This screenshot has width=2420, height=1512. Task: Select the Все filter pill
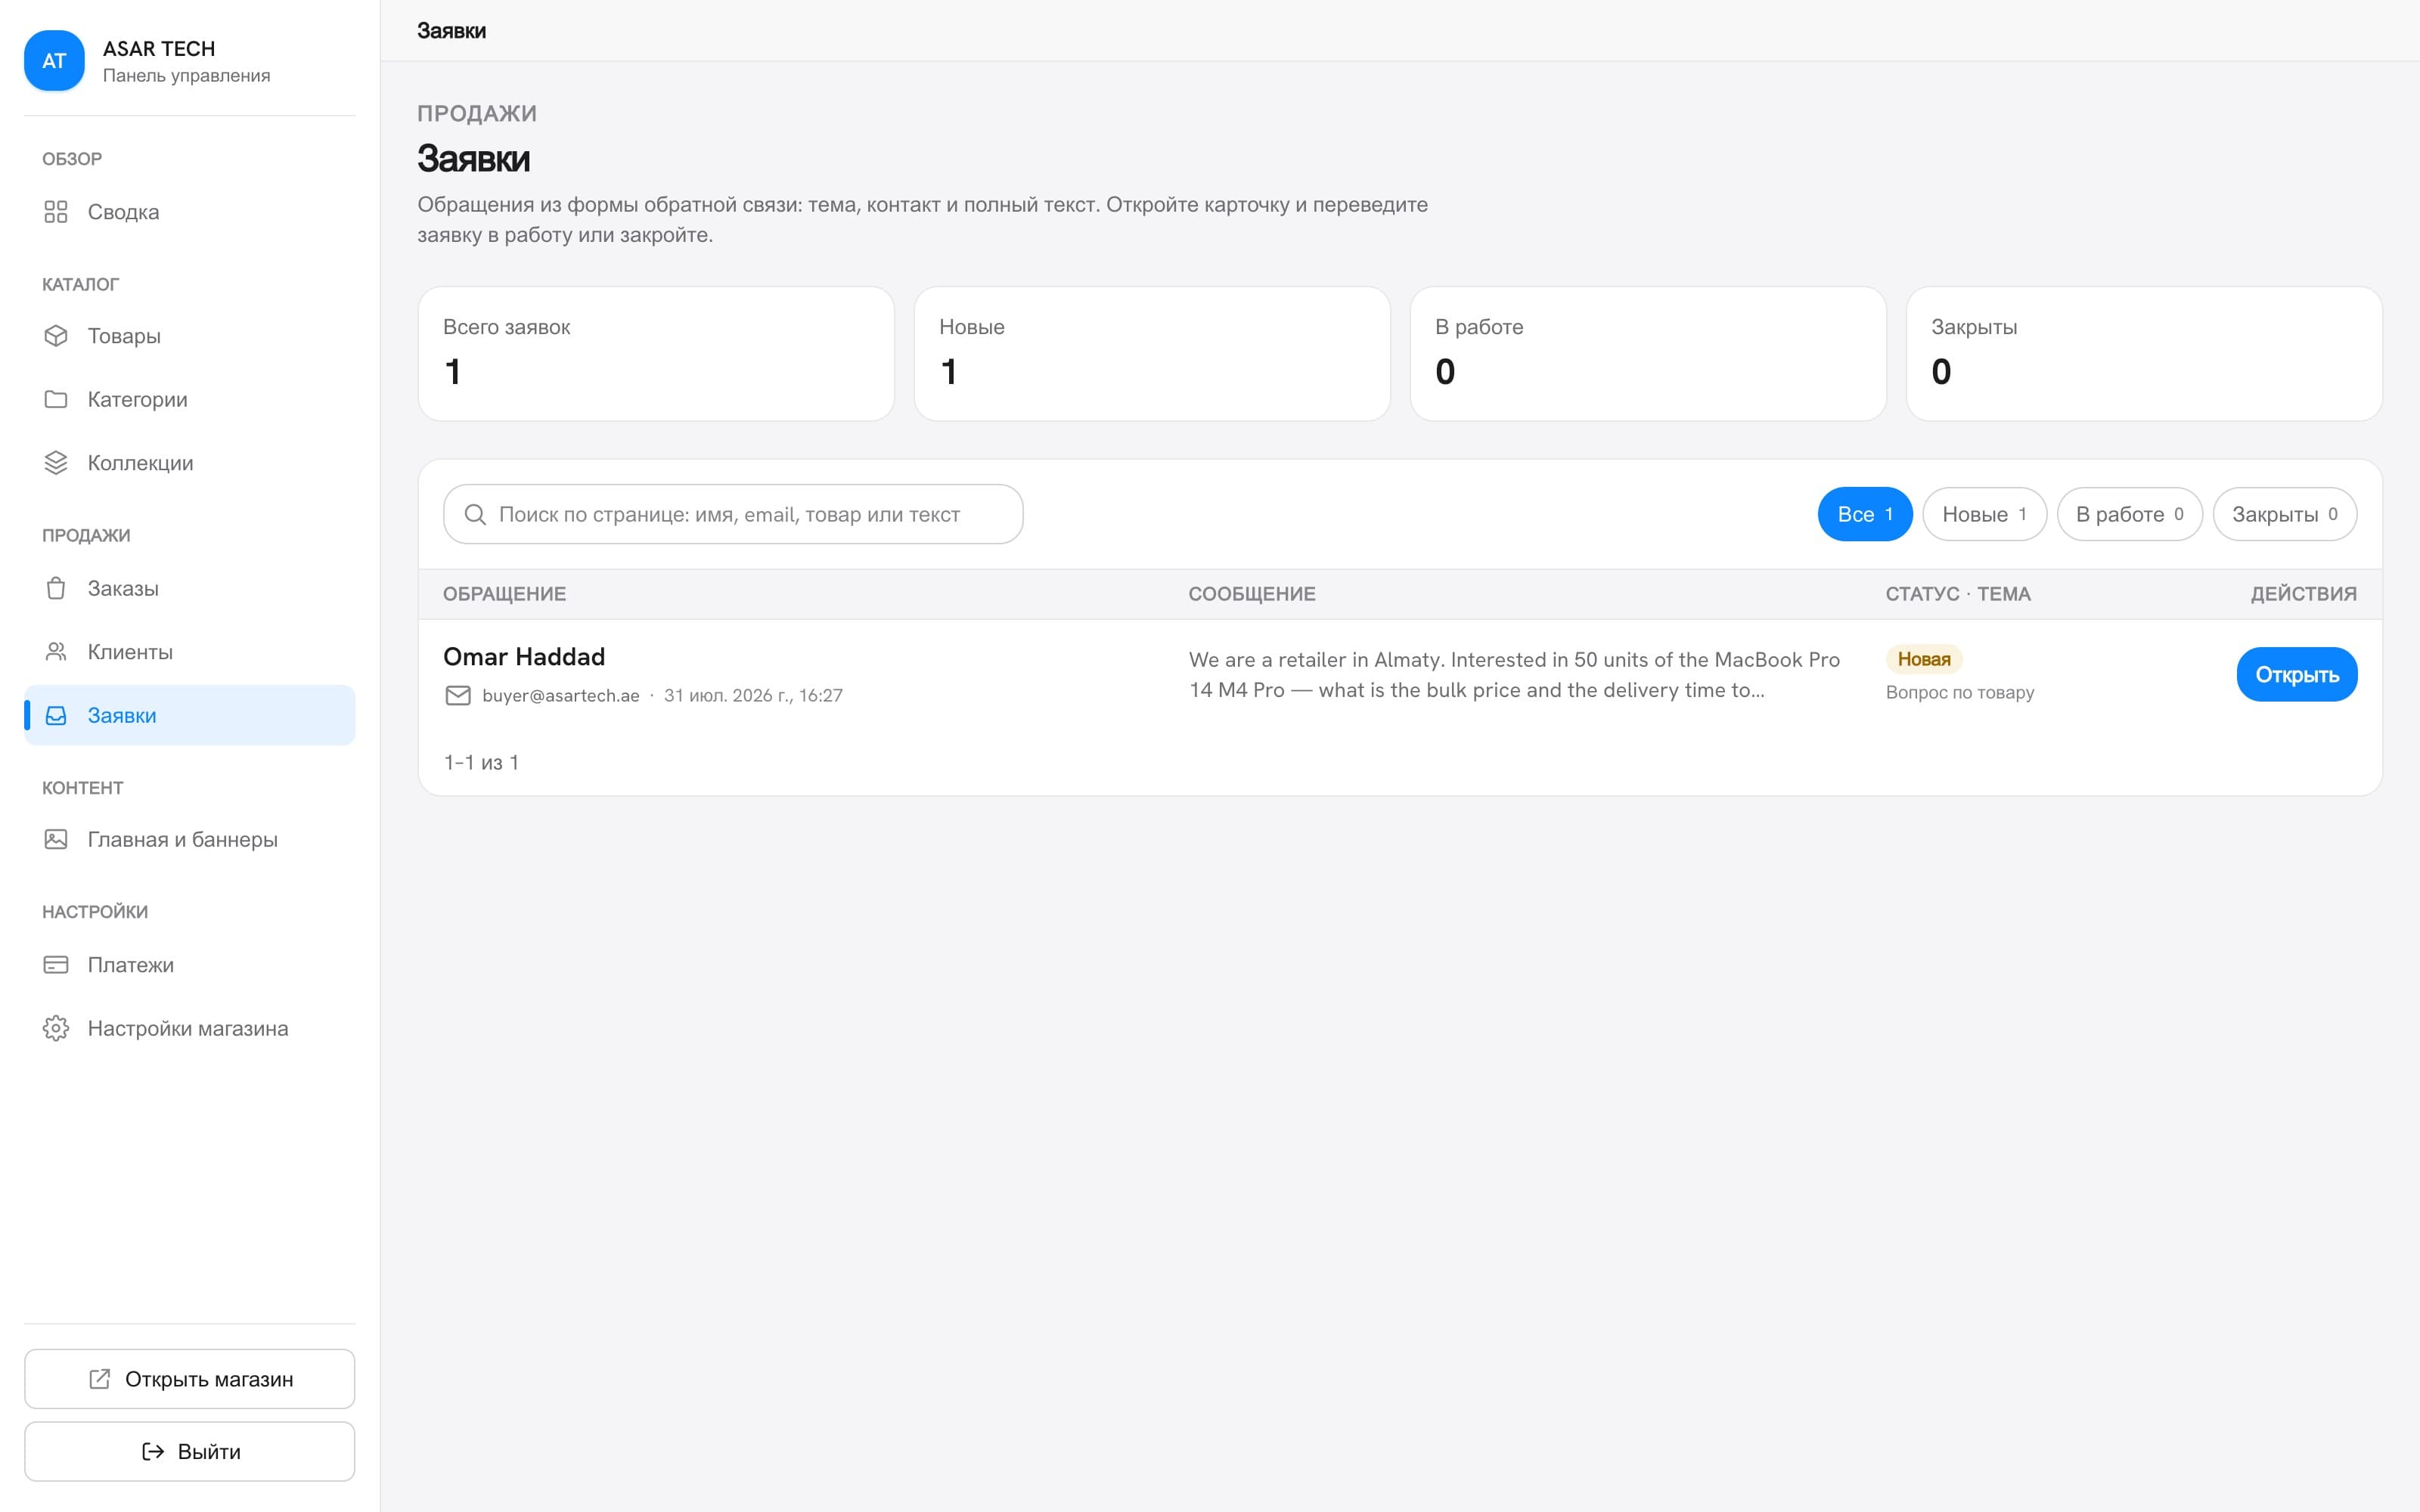(x=1864, y=514)
